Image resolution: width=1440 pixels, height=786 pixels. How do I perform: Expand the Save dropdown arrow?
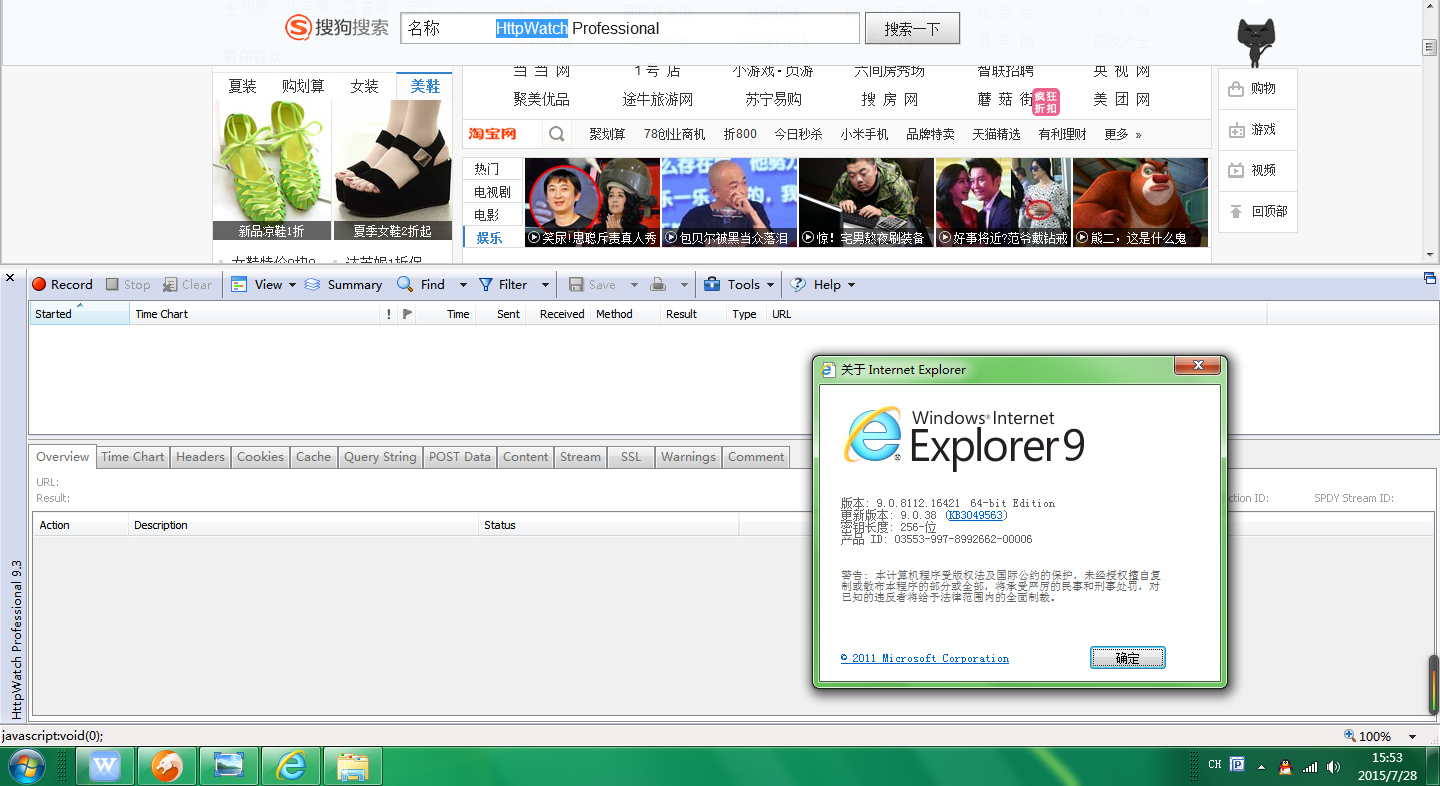[x=634, y=284]
